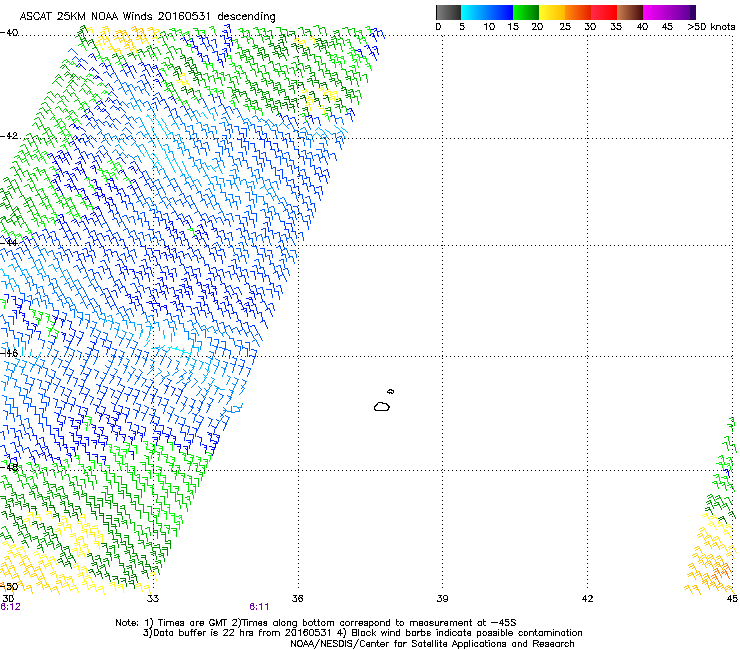This screenshot has height=650, width=740.
Task: Click the -48 latitude label
Action: coord(9,467)
